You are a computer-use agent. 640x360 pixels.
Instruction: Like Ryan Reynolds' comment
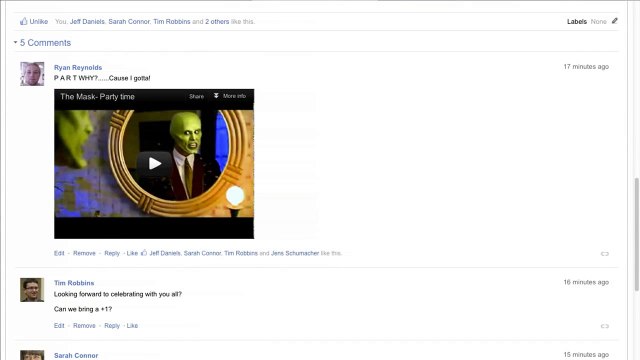[132, 253]
